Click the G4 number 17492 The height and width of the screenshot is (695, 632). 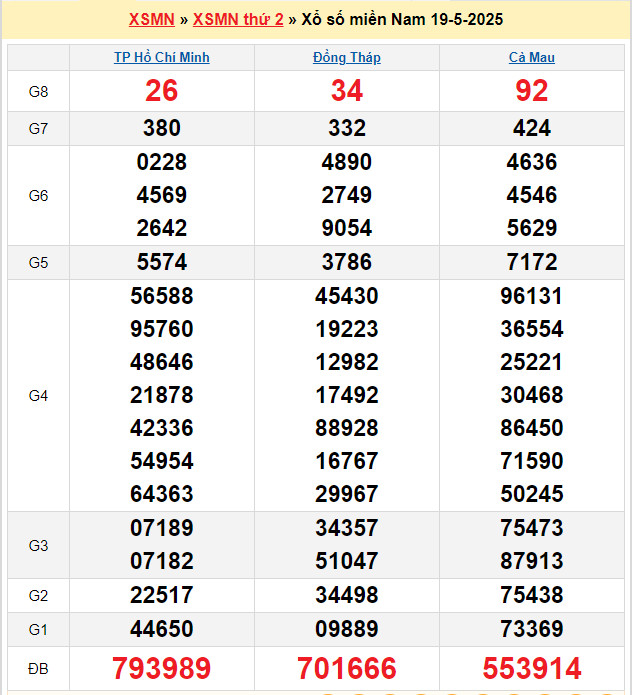tap(347, 395)
